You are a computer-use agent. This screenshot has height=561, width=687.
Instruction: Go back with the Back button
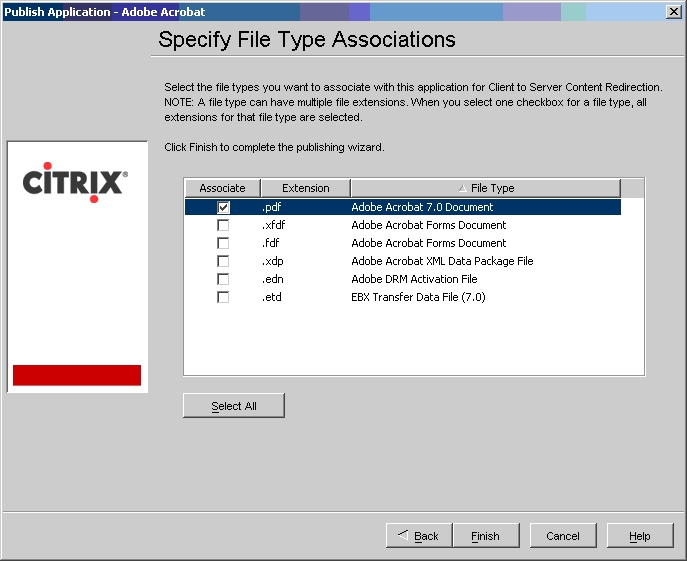pyautogui.click(x=418, y=536)
